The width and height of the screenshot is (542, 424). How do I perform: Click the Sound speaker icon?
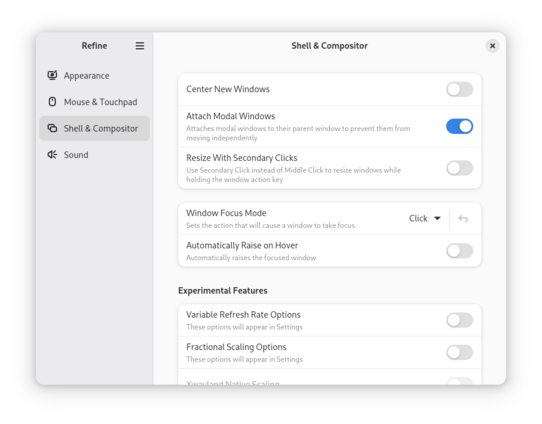[x=52, y=154]
